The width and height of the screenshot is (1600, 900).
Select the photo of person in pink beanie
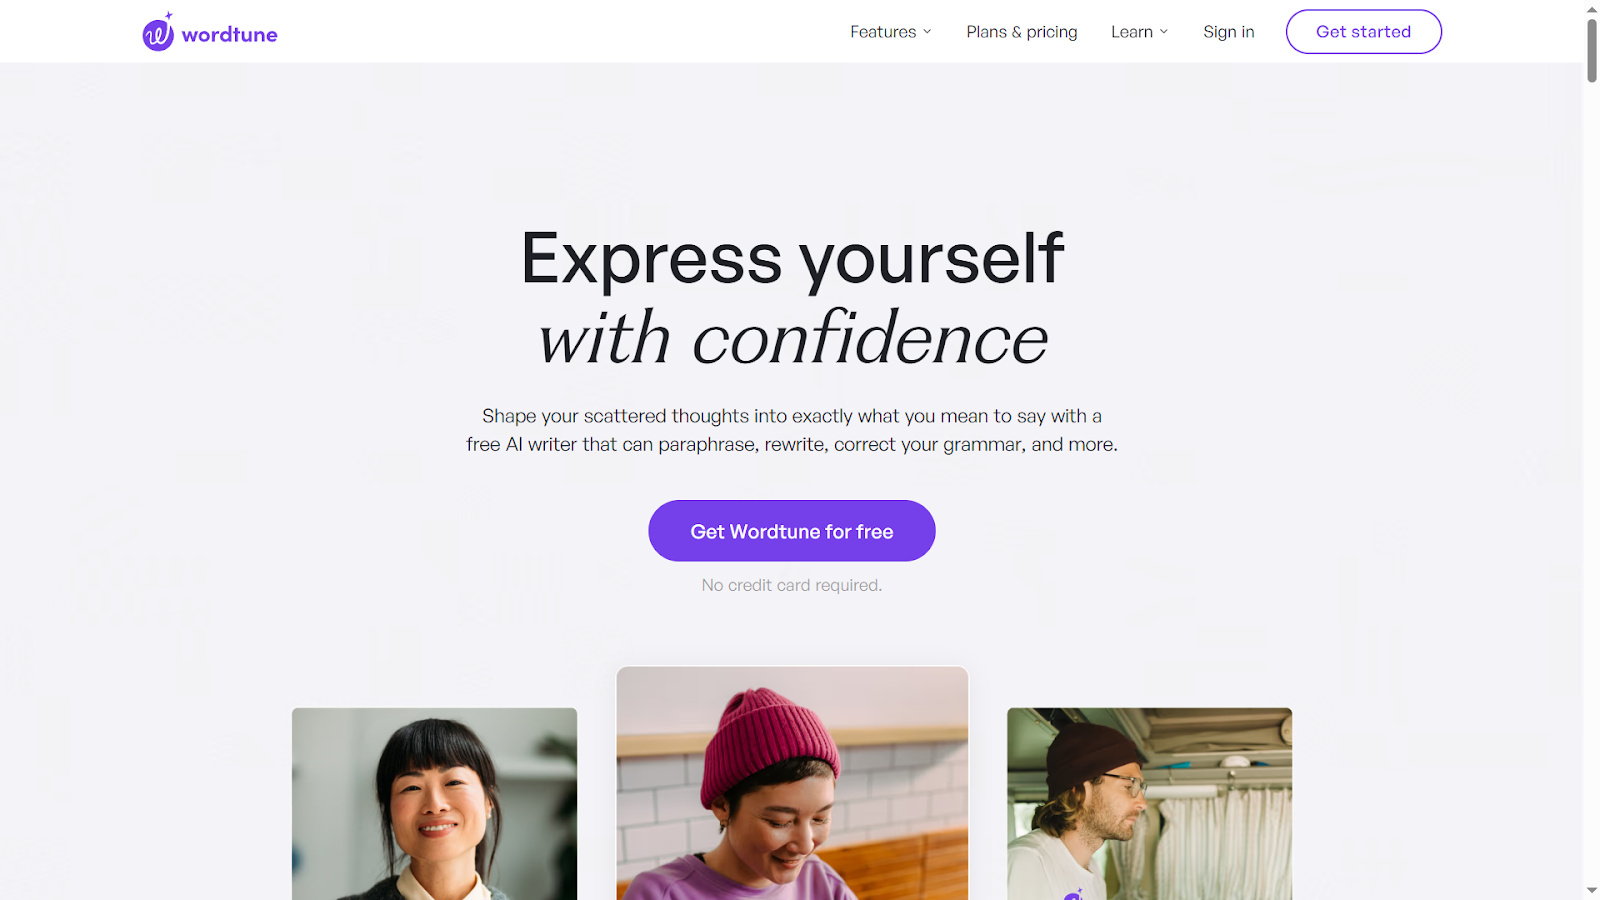792,783
